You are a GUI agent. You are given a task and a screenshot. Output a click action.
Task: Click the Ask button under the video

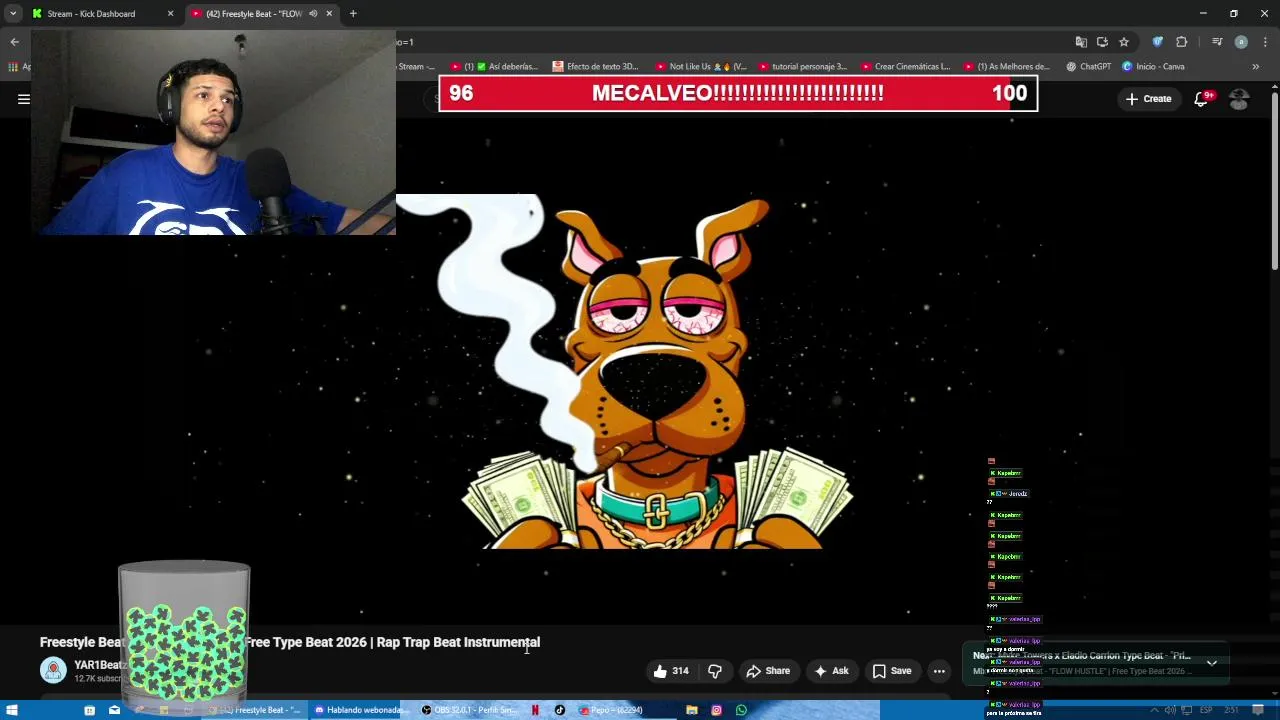point(831,671)
